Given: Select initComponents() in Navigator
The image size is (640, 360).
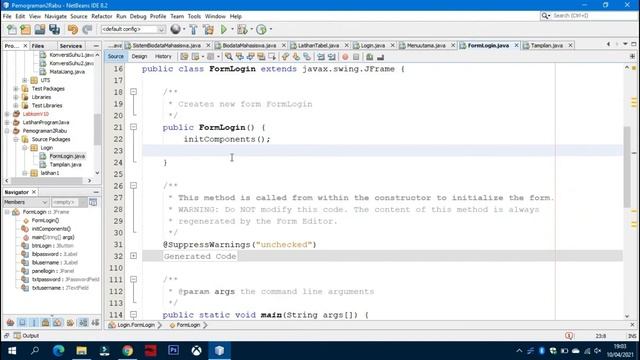Looking at the screenshot, I should [x=51, y=229].
